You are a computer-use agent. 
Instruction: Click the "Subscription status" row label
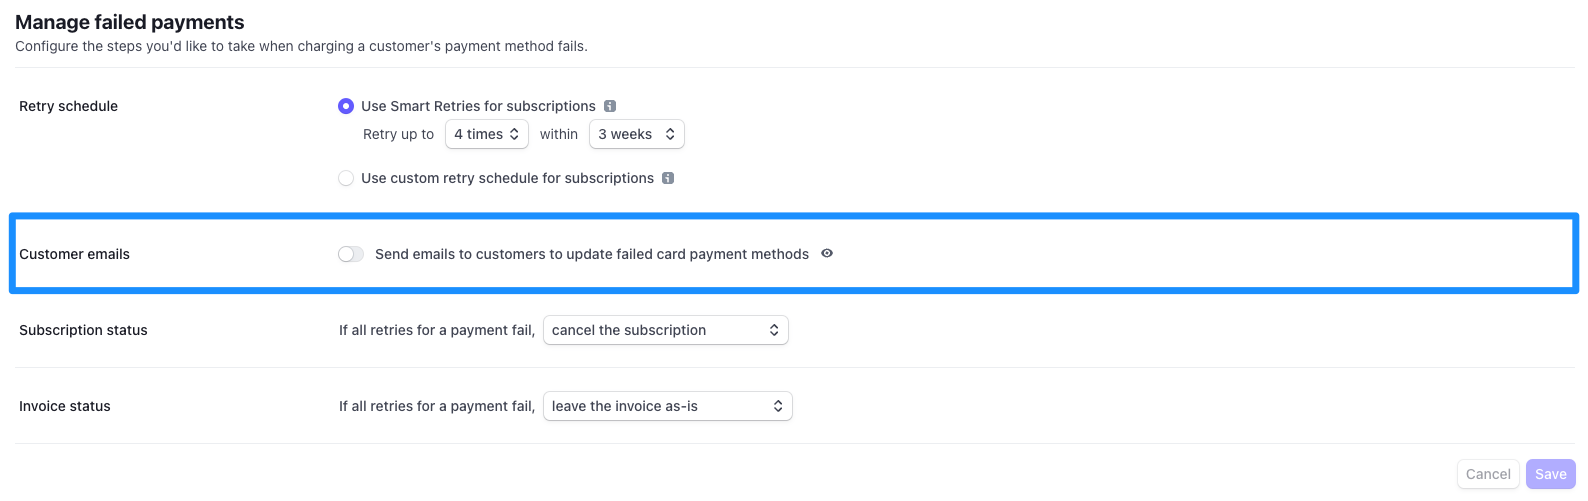pos(83,330)
